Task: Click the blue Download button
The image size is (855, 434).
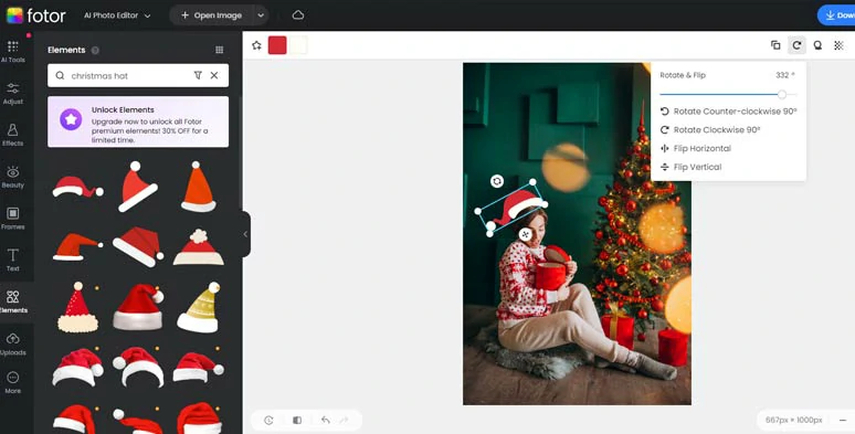Action: click(836, 15)
